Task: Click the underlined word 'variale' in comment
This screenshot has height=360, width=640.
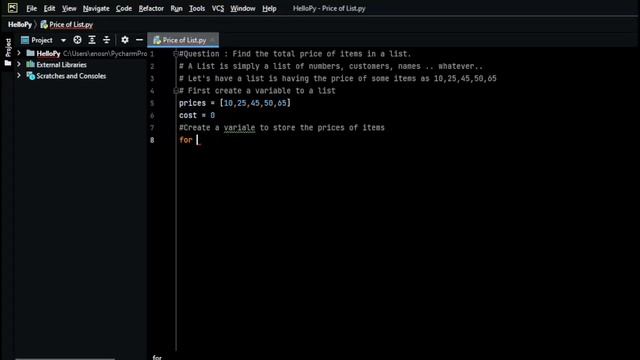Action: tap(239, 128)
